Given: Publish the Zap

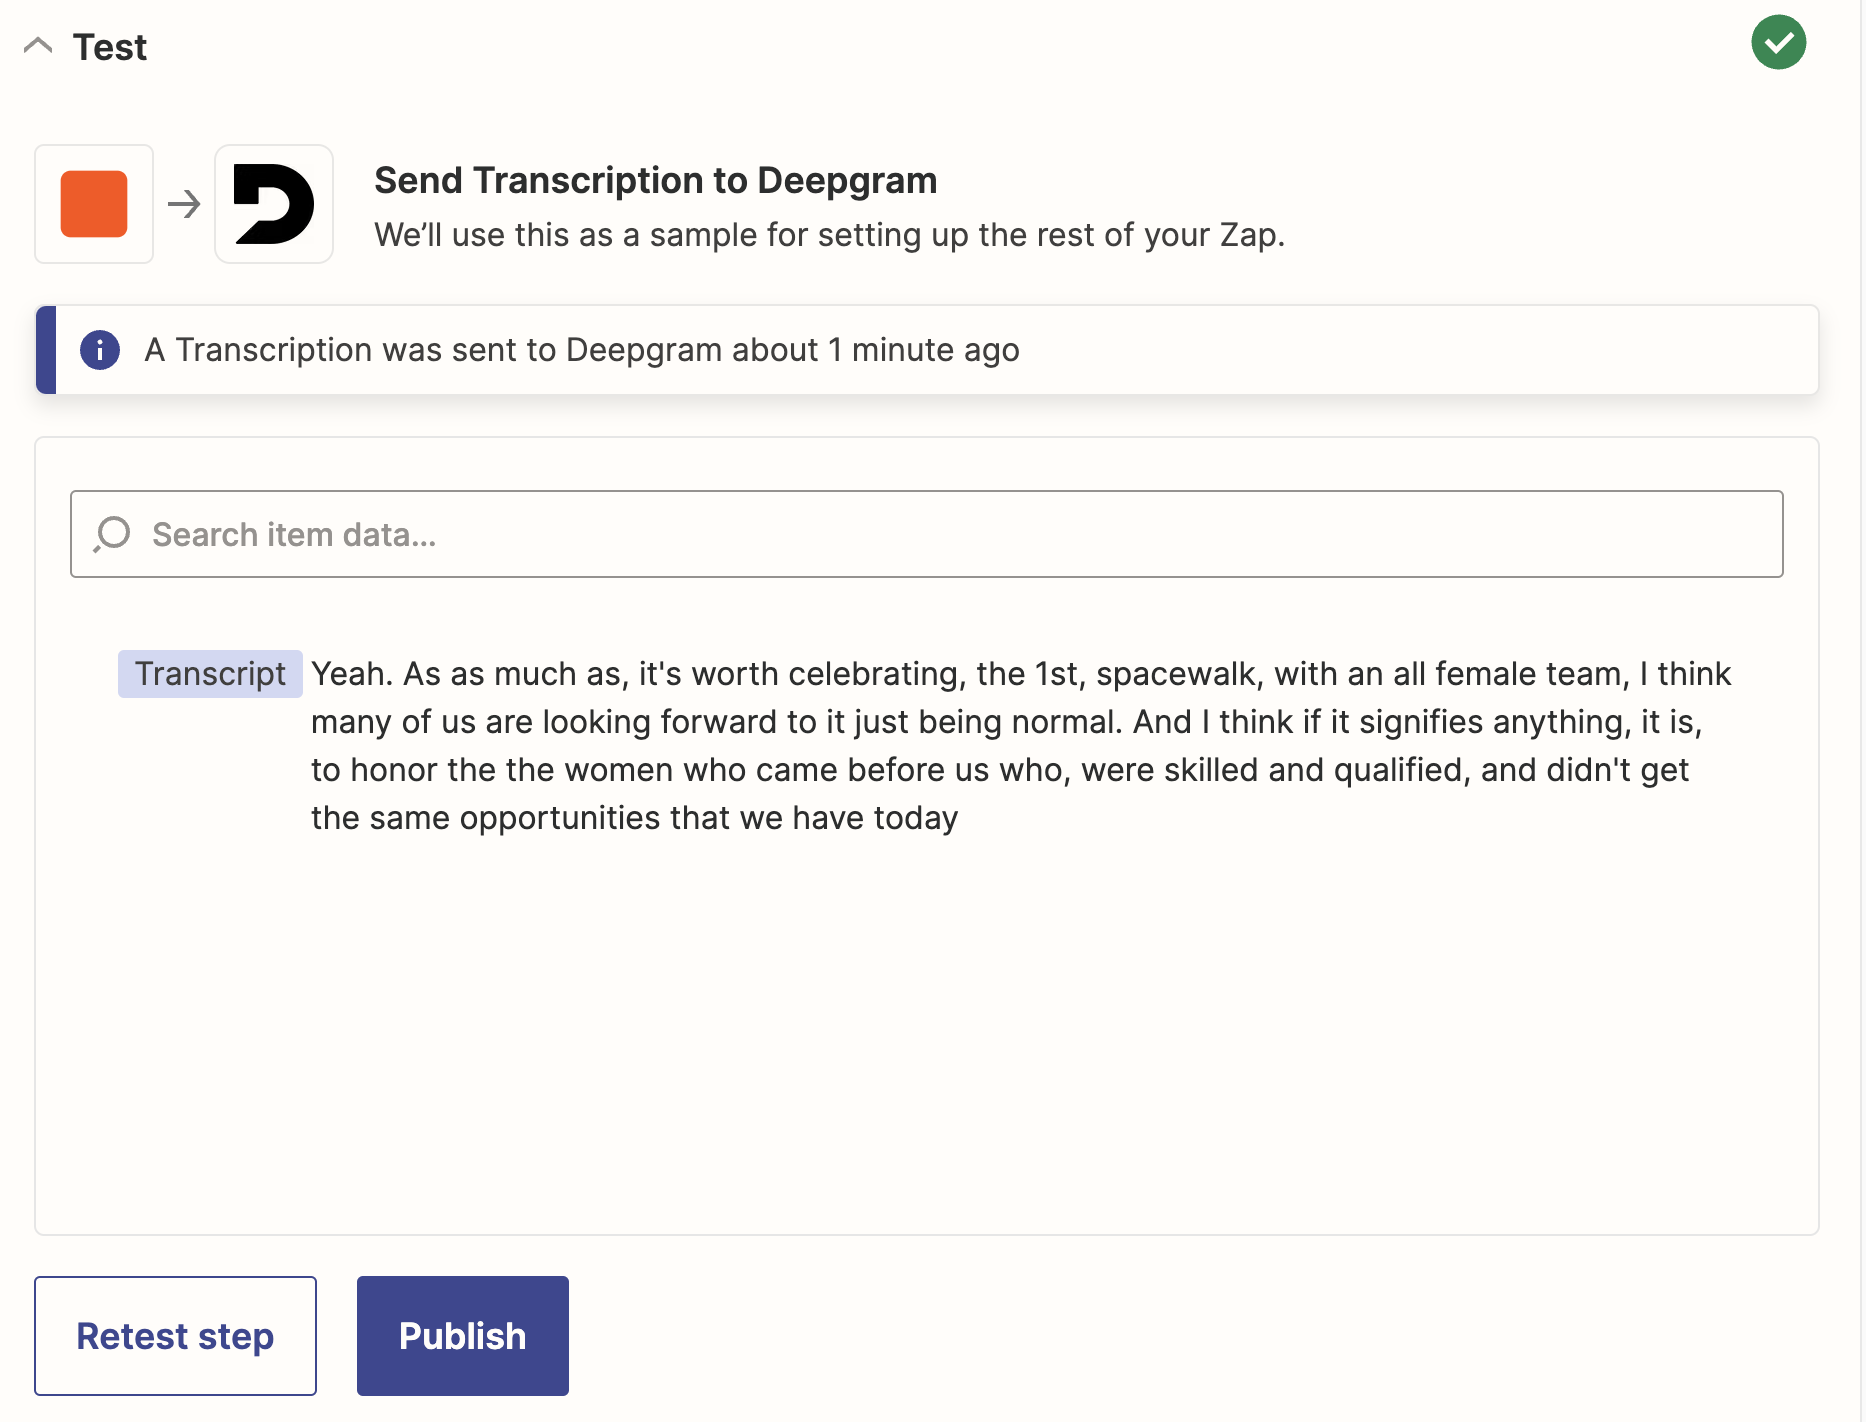Looking at the screenshot, I should tap(462, 1335).
